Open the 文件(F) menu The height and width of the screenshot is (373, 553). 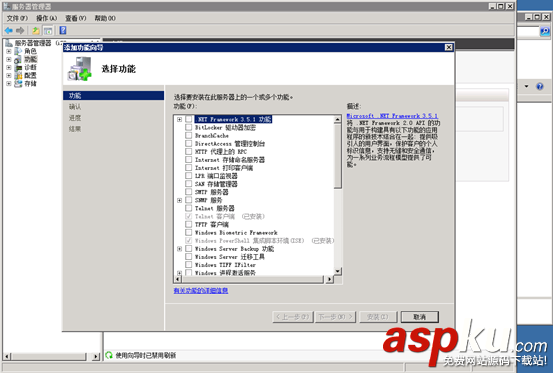tap(17, 18)
